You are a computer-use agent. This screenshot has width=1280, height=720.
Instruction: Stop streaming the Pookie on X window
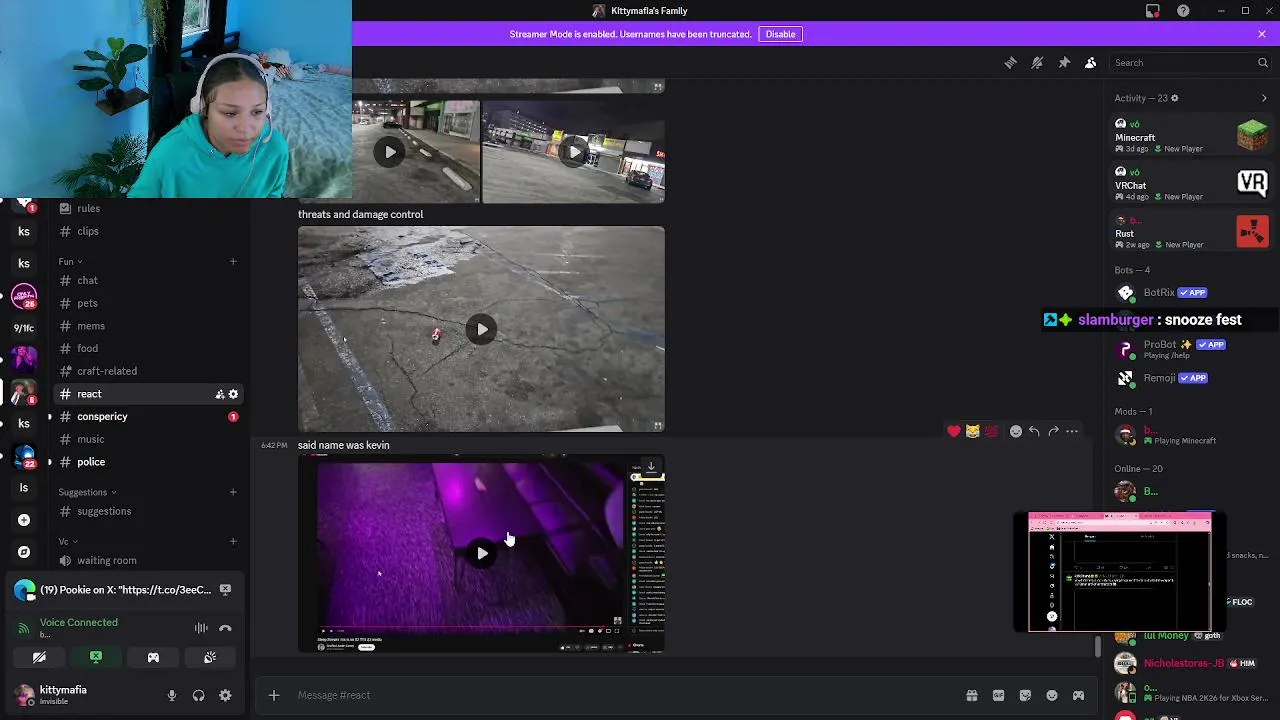click(225, 590)
